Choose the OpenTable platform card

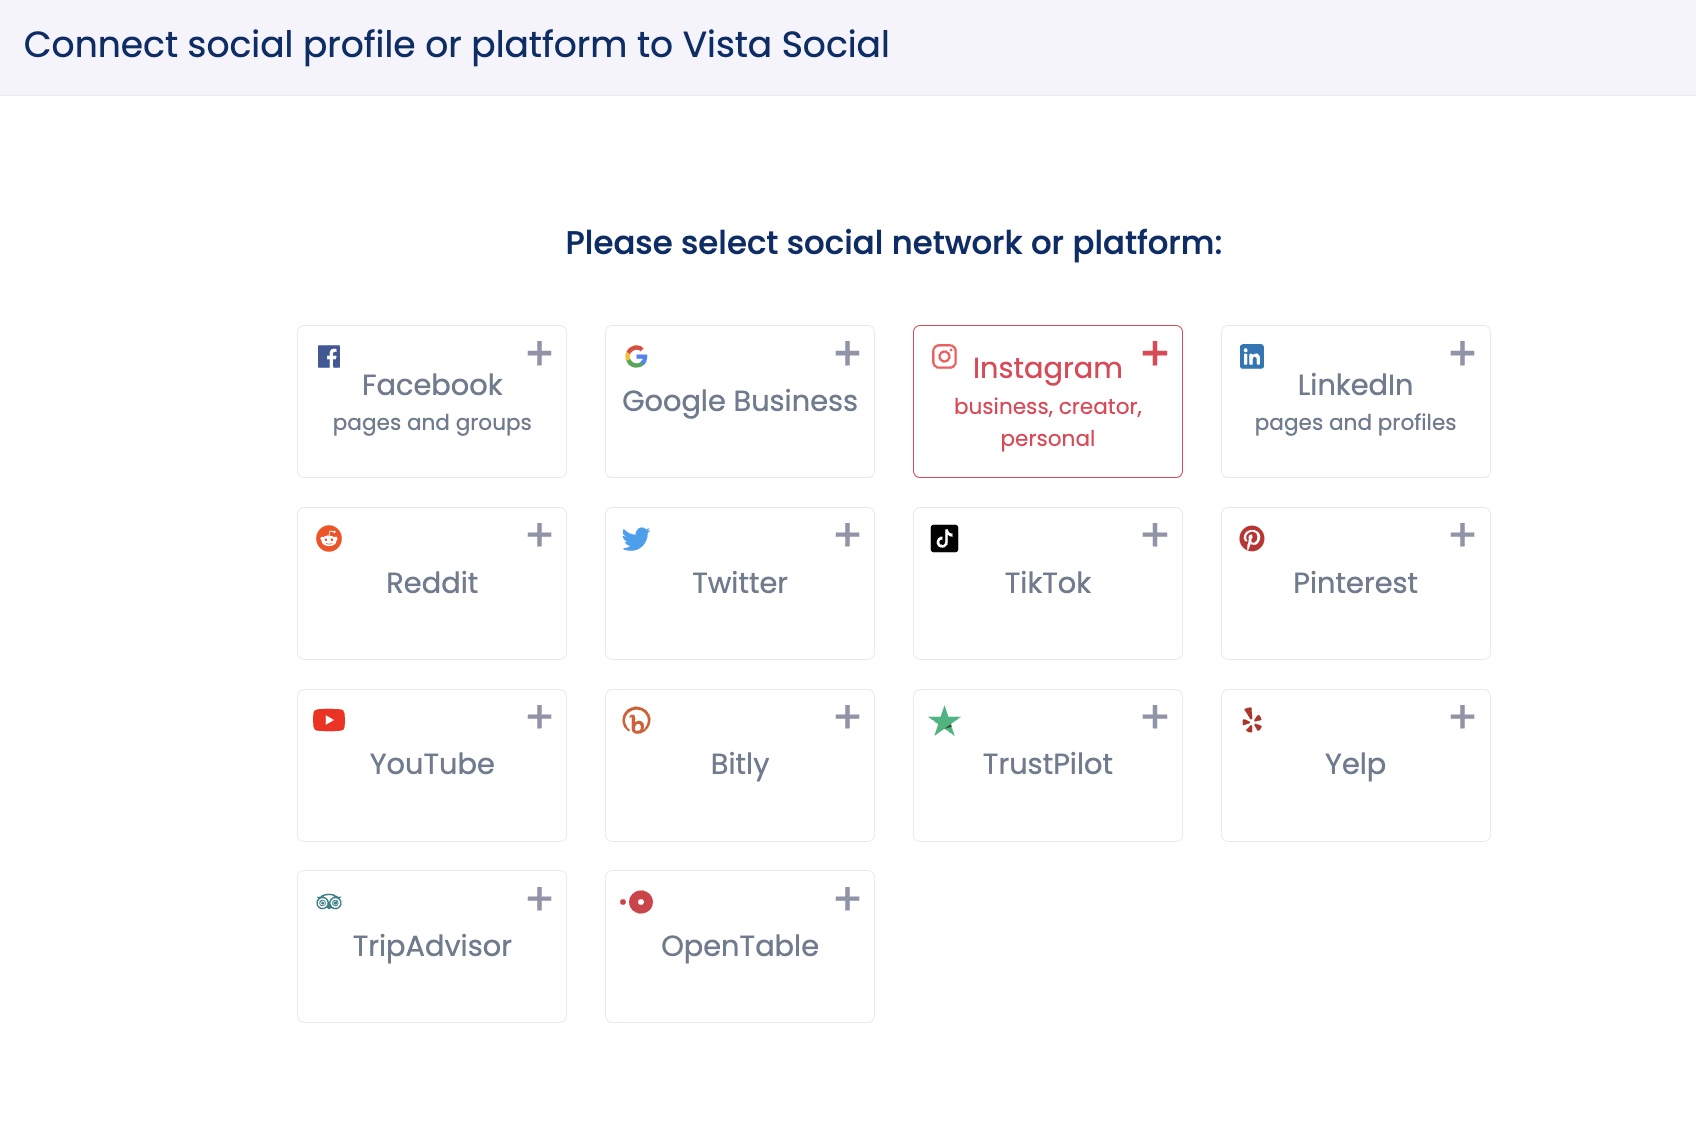[x=739, y=946]
